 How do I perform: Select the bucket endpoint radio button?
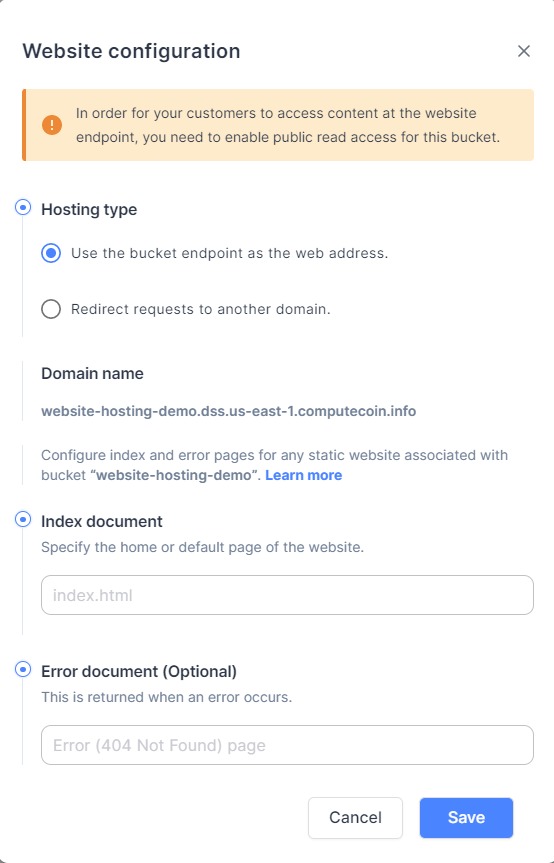(51, 253)
